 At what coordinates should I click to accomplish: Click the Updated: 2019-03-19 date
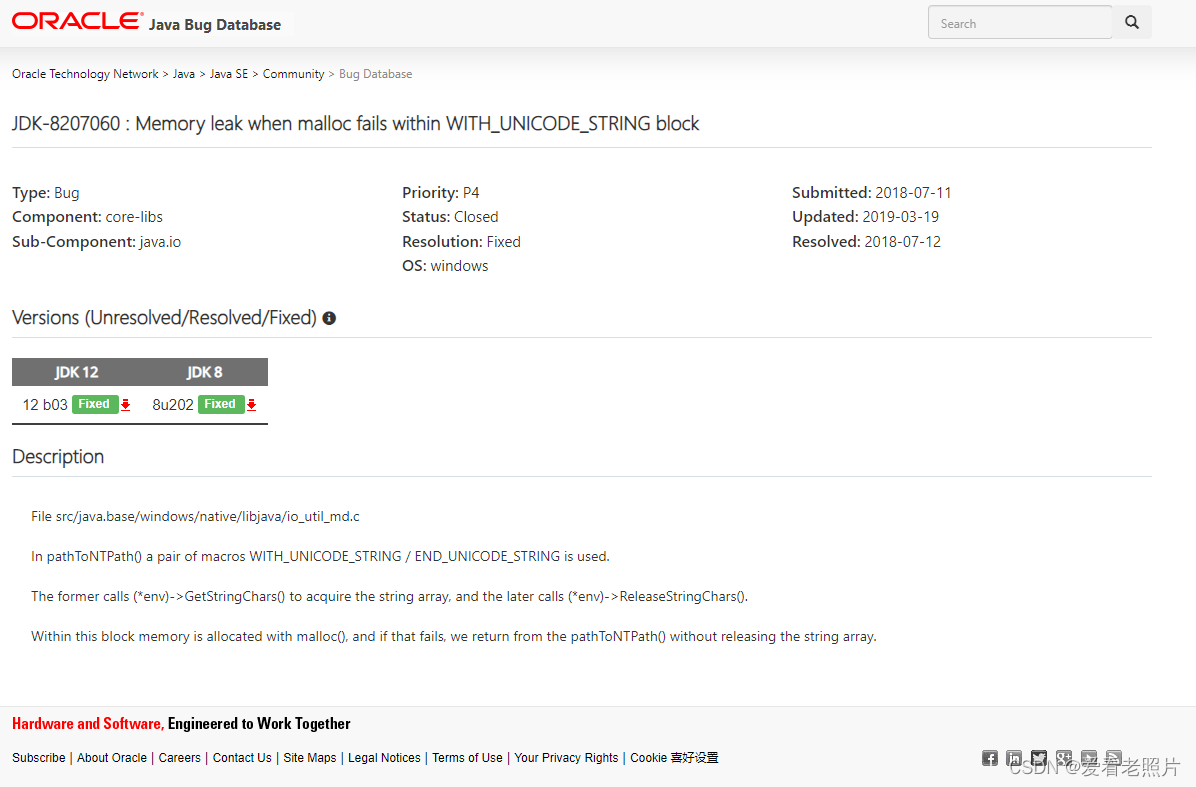(x=866, y=217)
